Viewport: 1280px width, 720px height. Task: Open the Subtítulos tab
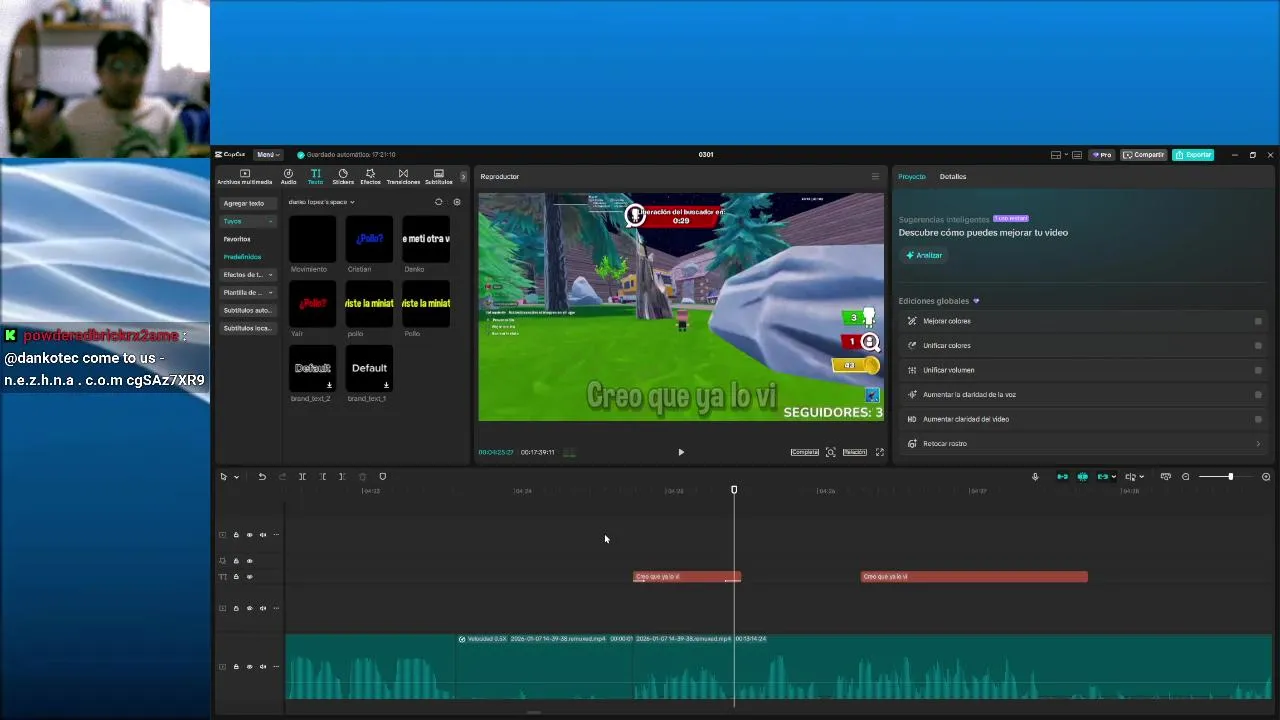coord(439,177)
